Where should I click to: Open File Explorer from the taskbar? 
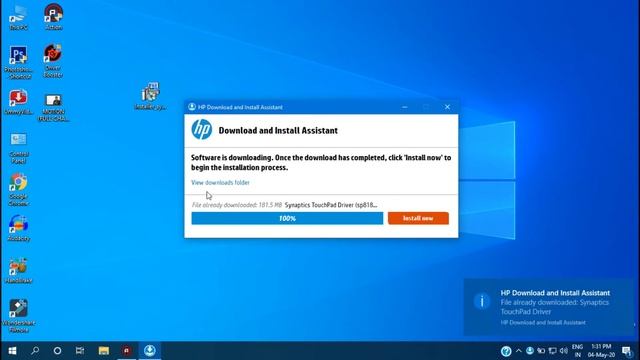pyautogui.click(x=104, y=351)
